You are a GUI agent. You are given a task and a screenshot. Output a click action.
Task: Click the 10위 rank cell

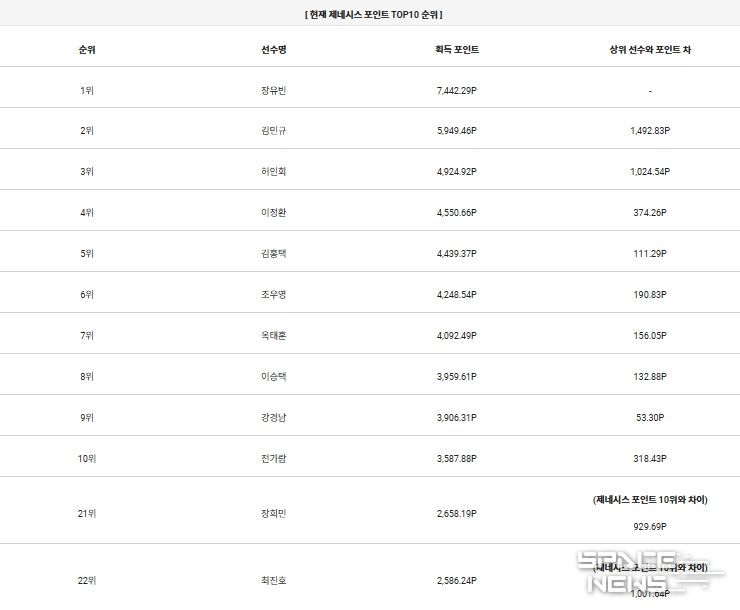(87, 459)
